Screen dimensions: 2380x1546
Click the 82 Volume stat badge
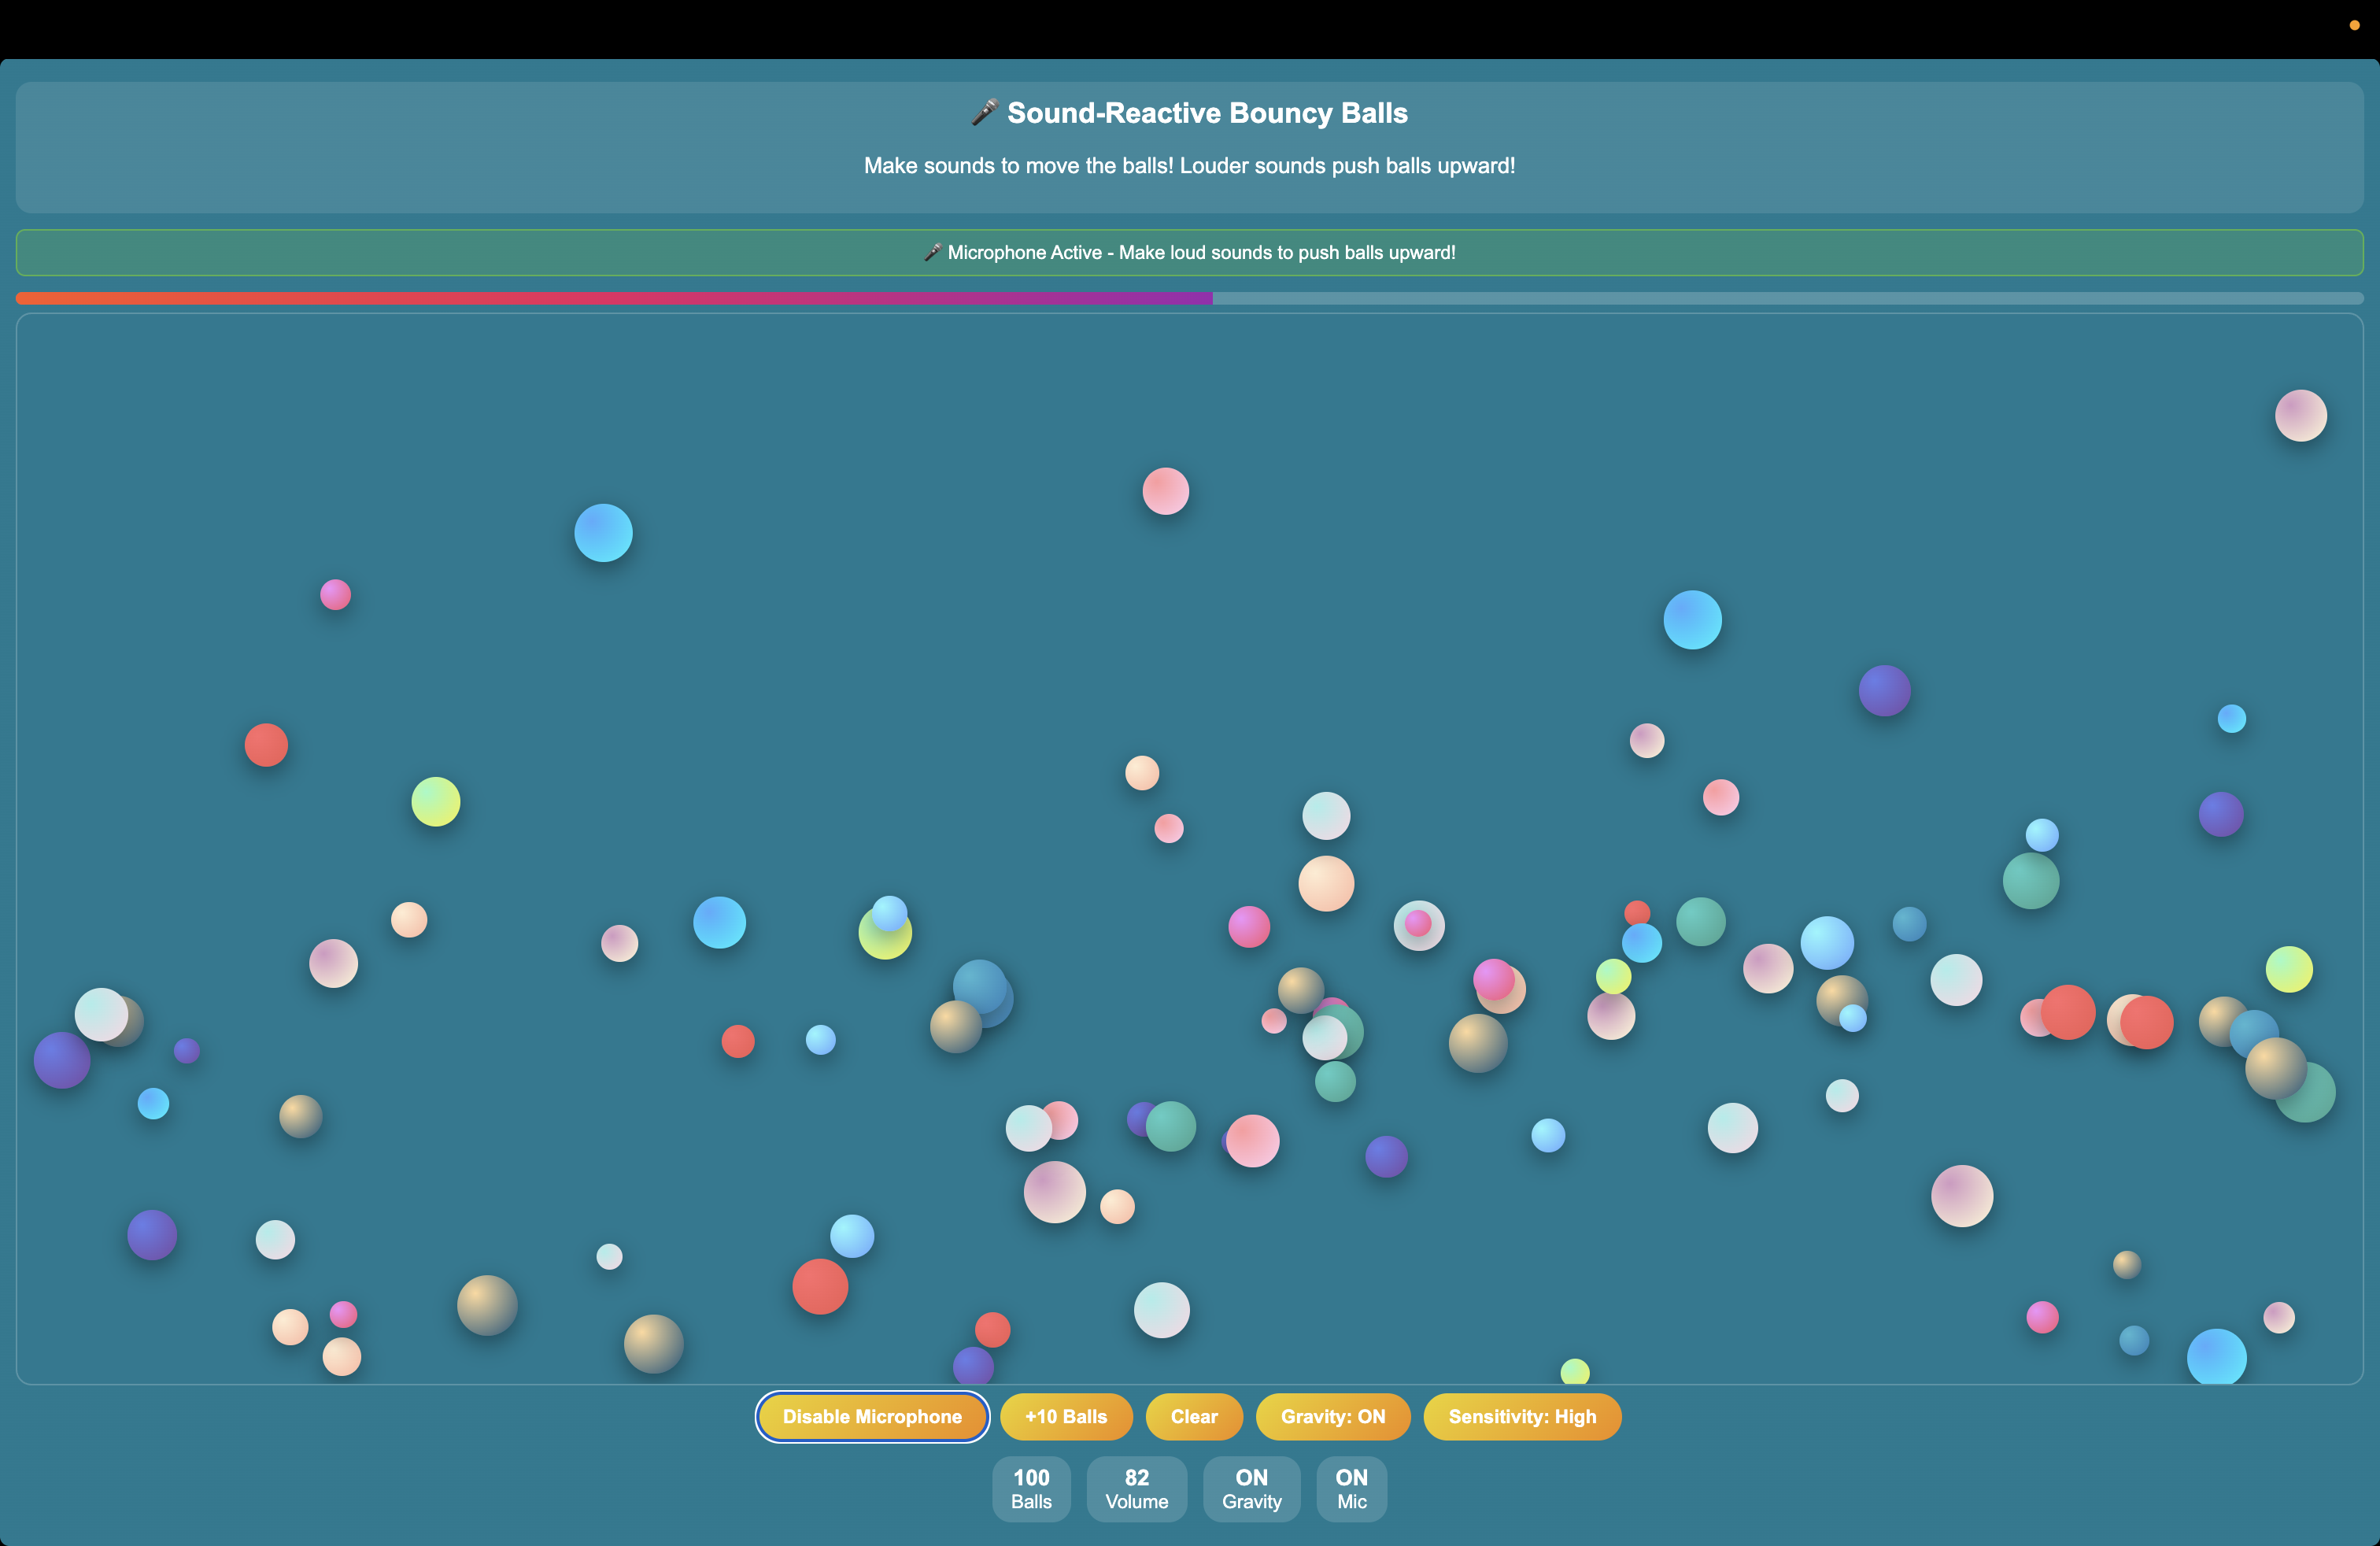(x=1136, y=1488)
